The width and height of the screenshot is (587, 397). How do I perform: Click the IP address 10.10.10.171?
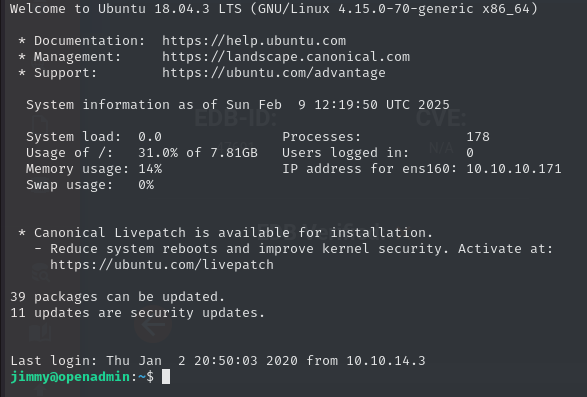pyautogui.click(x=514, y=169)
